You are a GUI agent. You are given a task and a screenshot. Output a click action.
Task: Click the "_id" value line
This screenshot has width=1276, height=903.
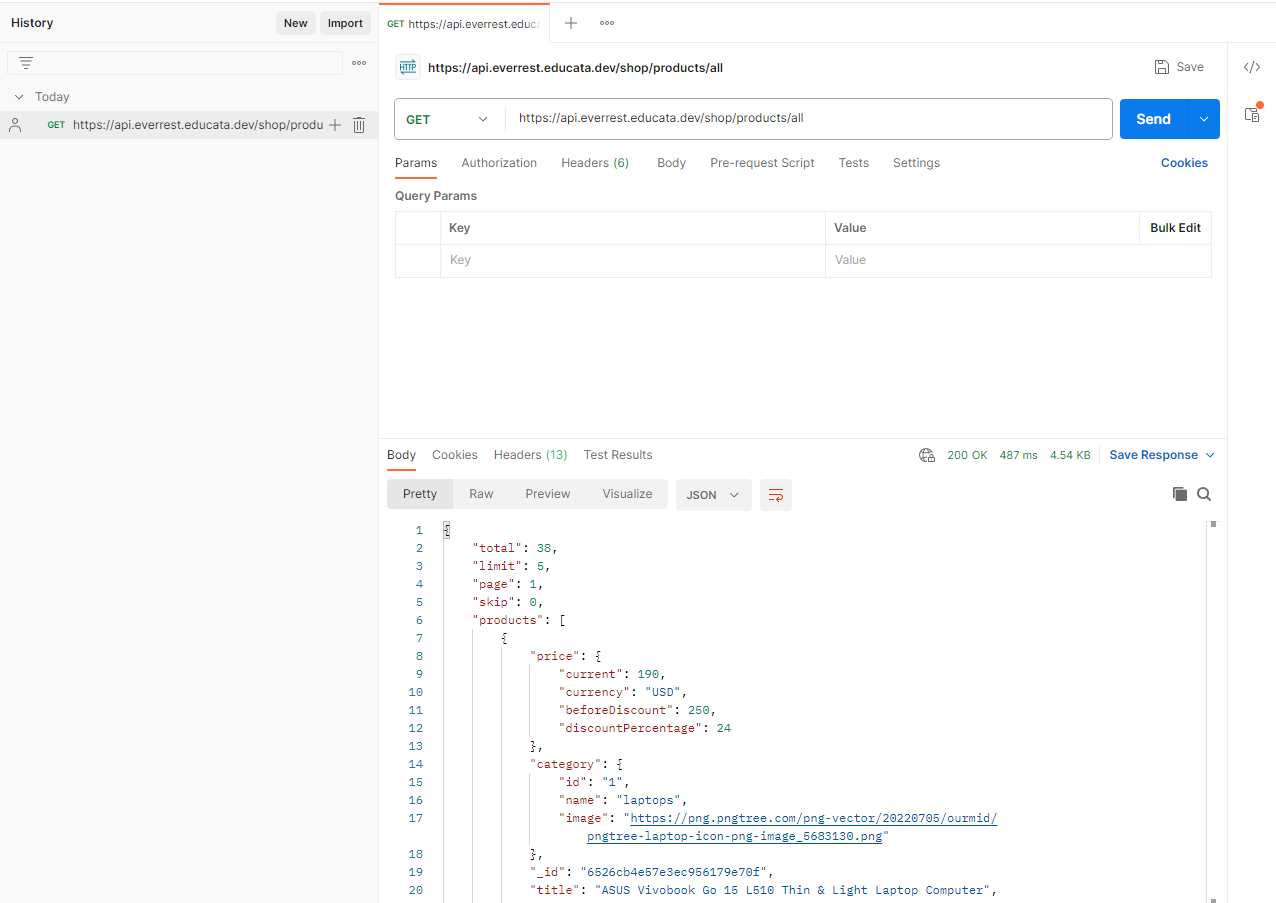point(652,872)
